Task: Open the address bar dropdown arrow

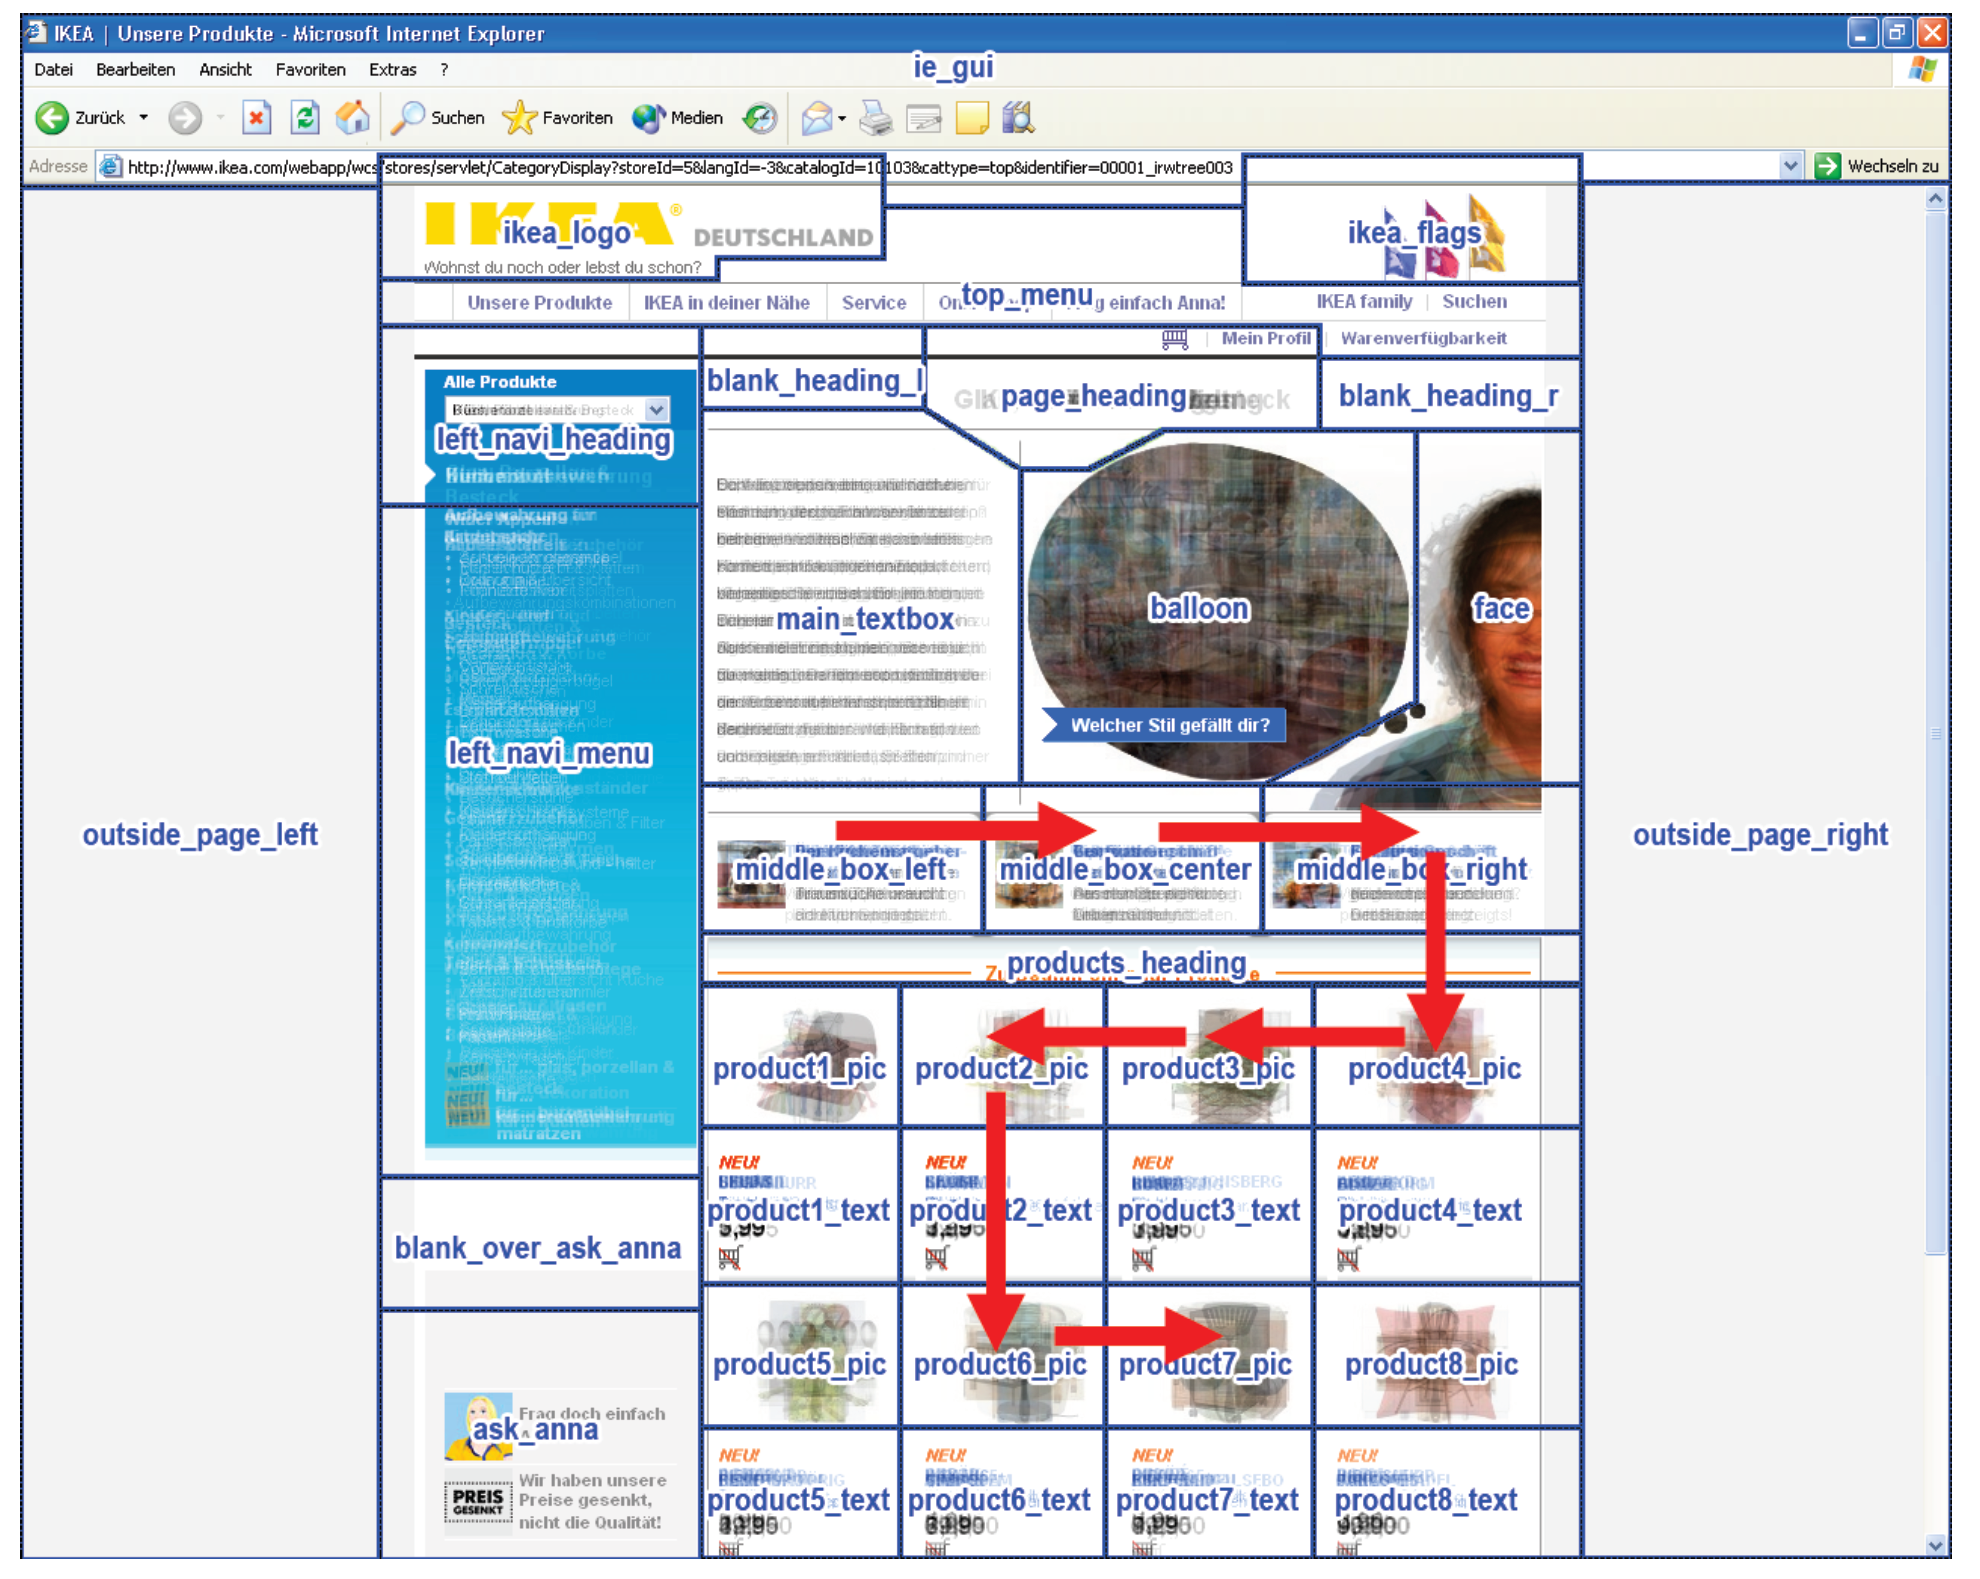Action: pyautogui.click(x=1790, y=166)
